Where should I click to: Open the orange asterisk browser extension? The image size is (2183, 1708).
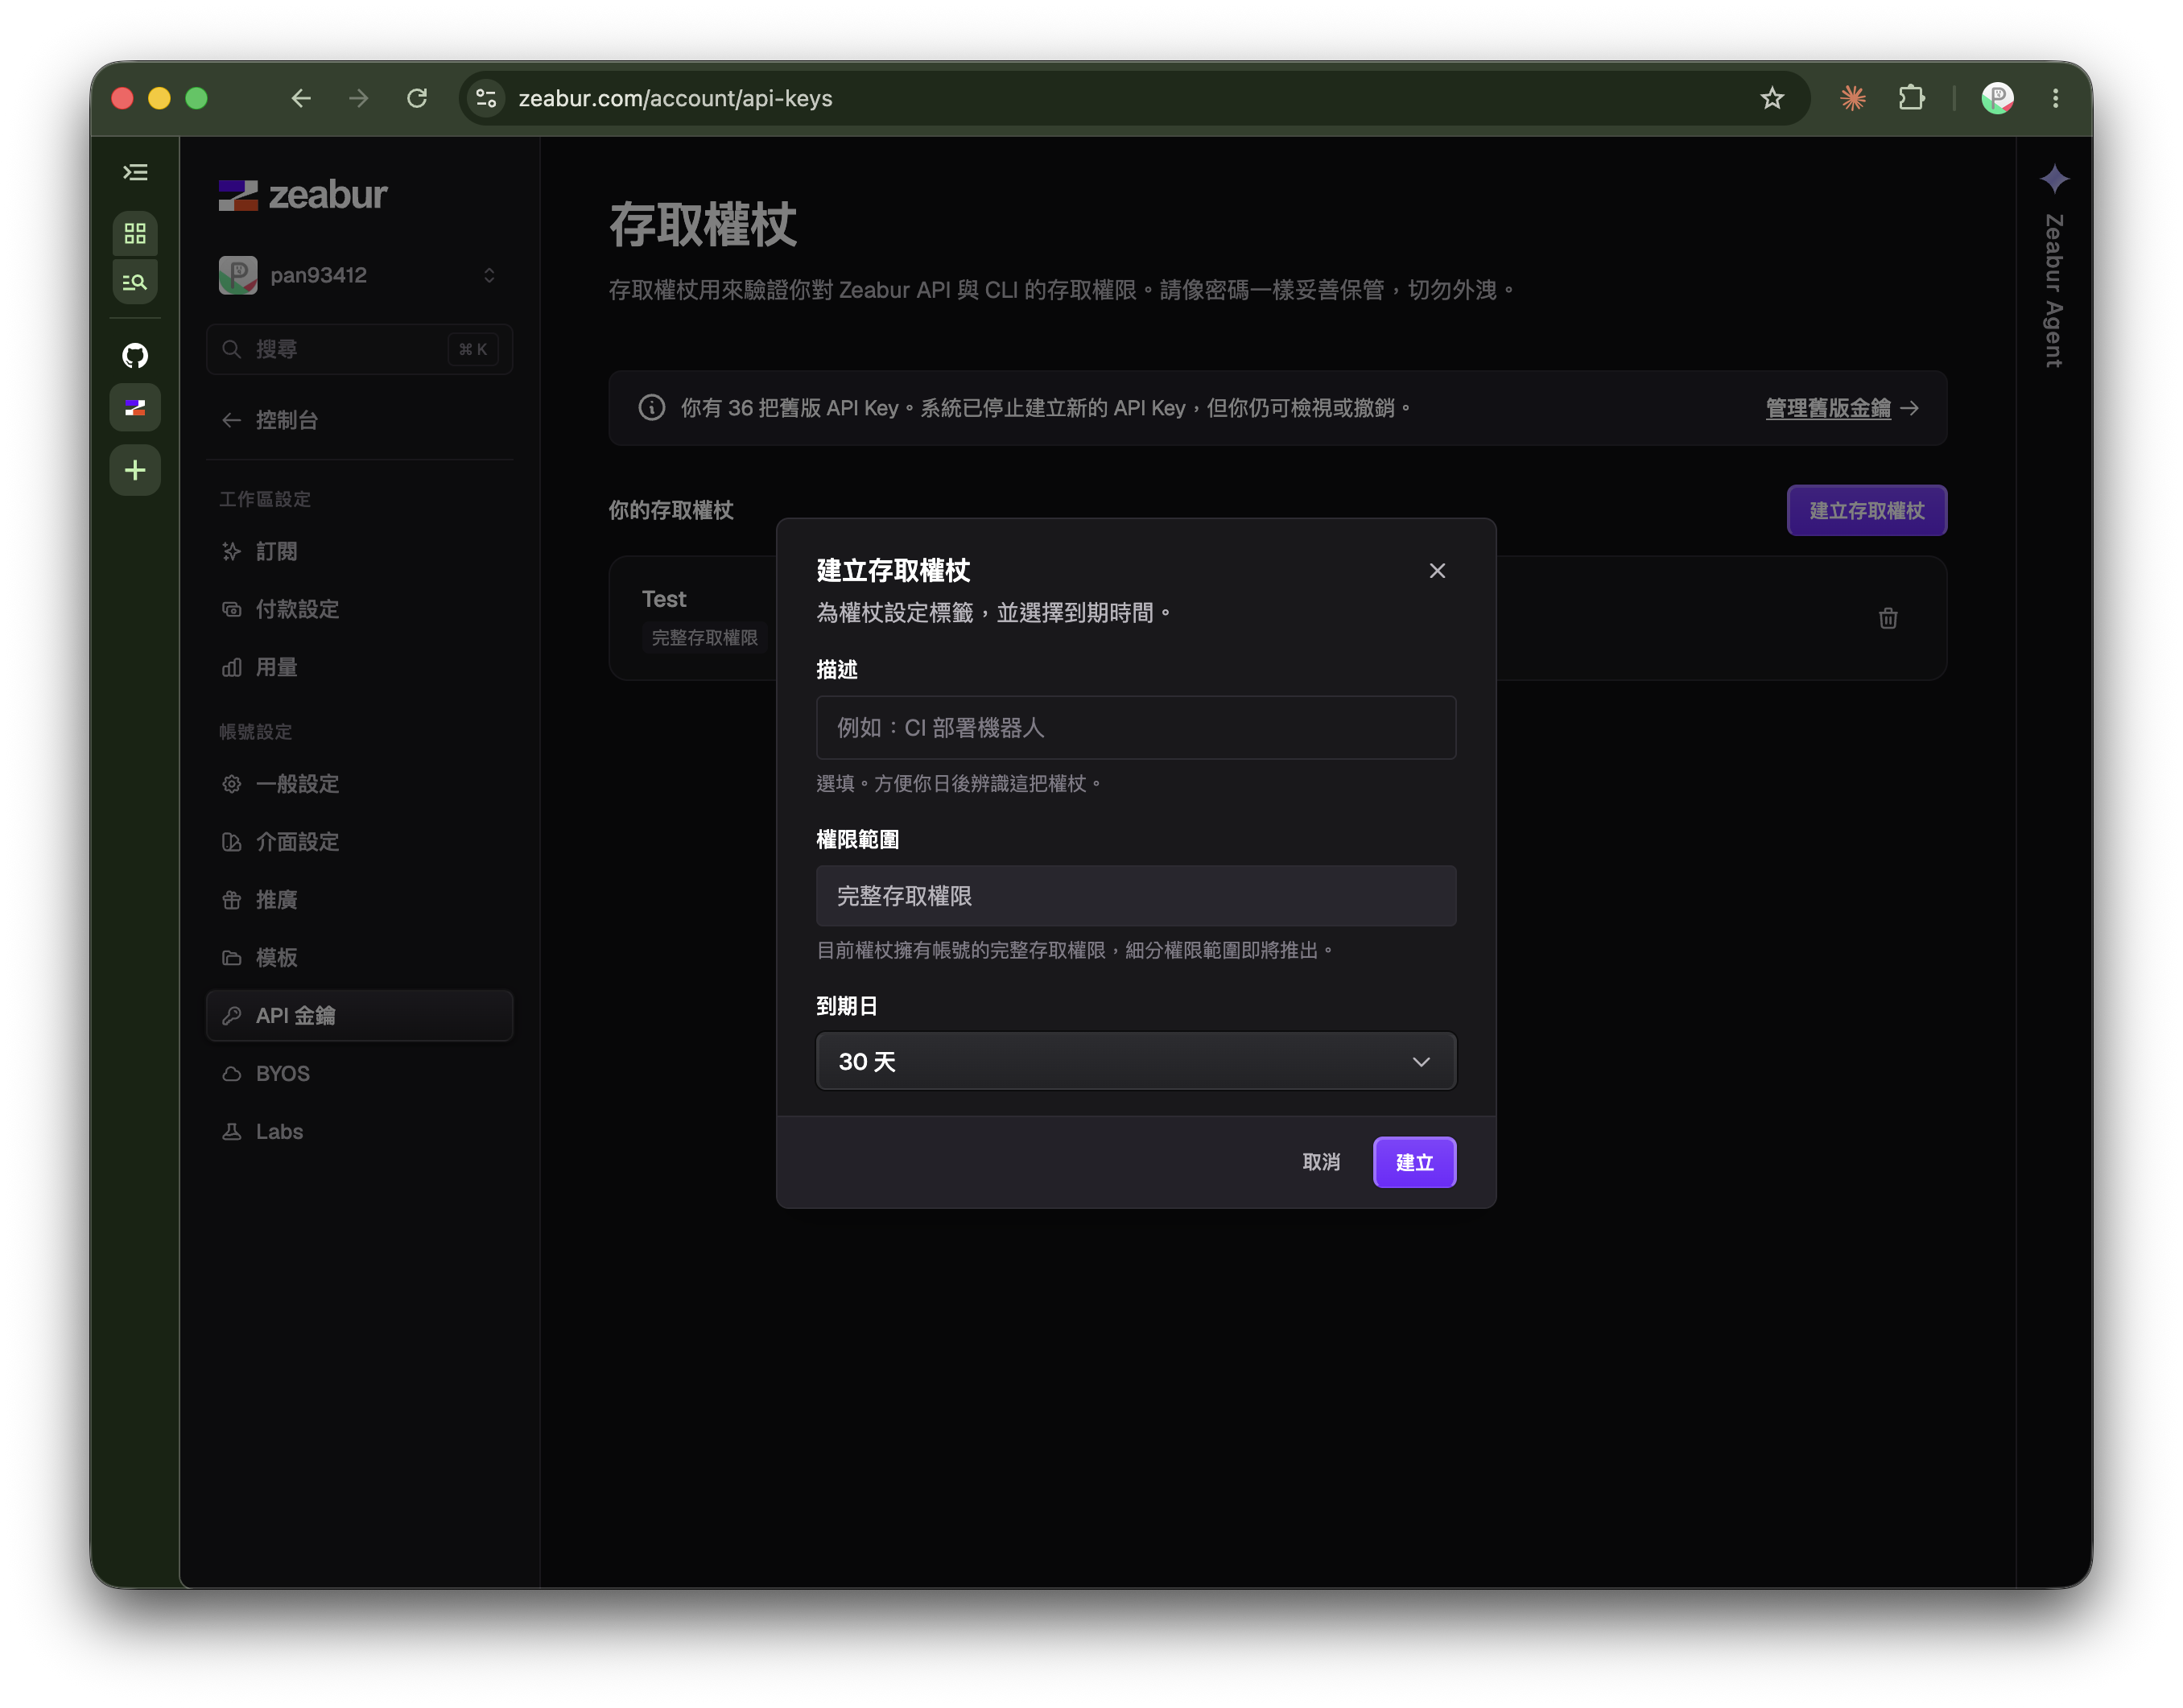coord(1853,98)
